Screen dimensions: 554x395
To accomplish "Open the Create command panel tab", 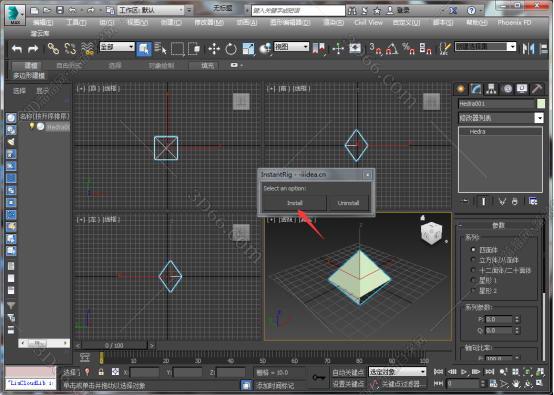I will click(461, 89).
